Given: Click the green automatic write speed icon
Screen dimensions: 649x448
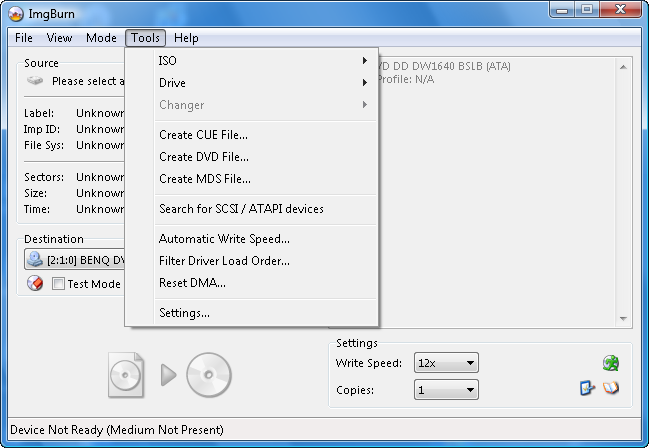Looking at the screenshot, I should 611,363.
